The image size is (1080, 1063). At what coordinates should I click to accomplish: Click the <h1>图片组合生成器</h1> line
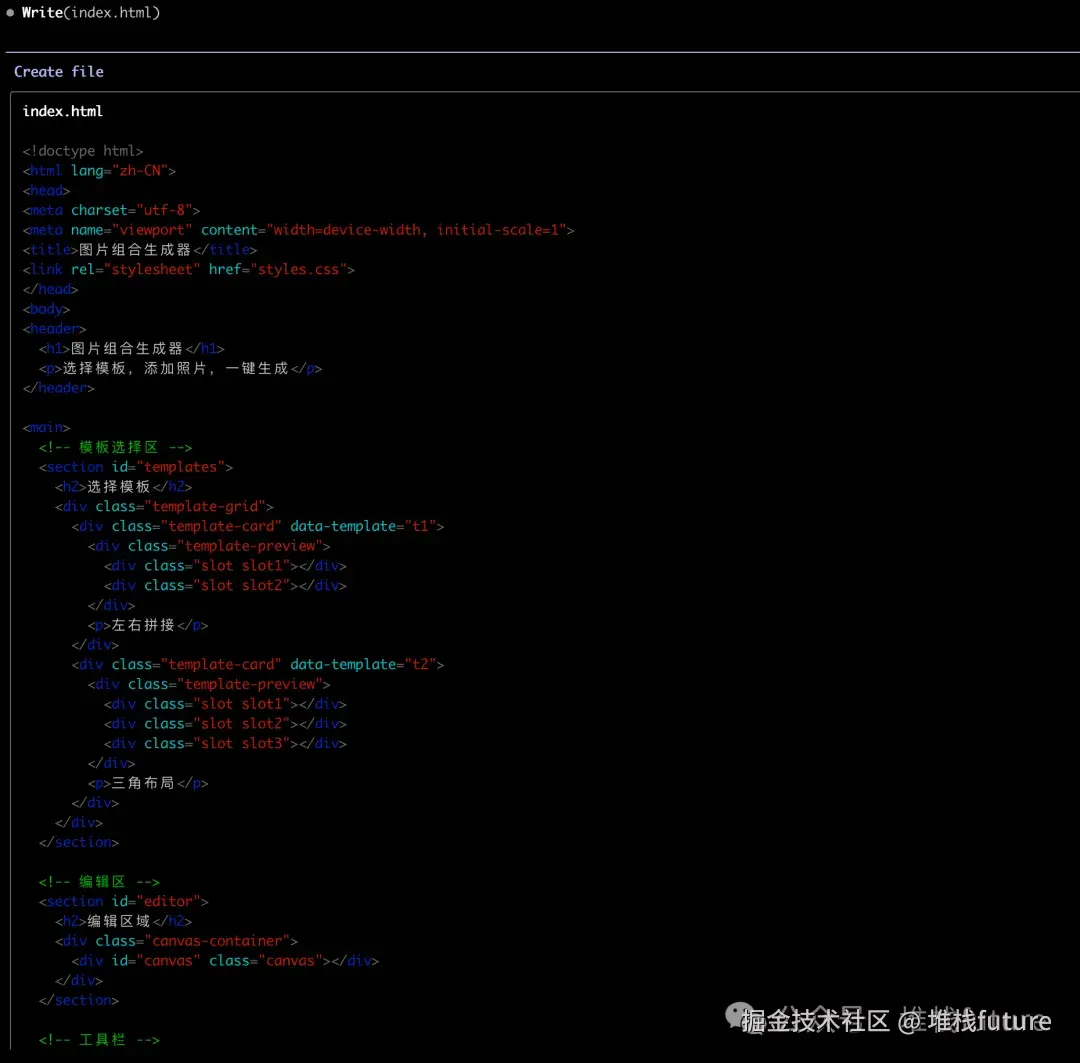click(x=132, y=349)
